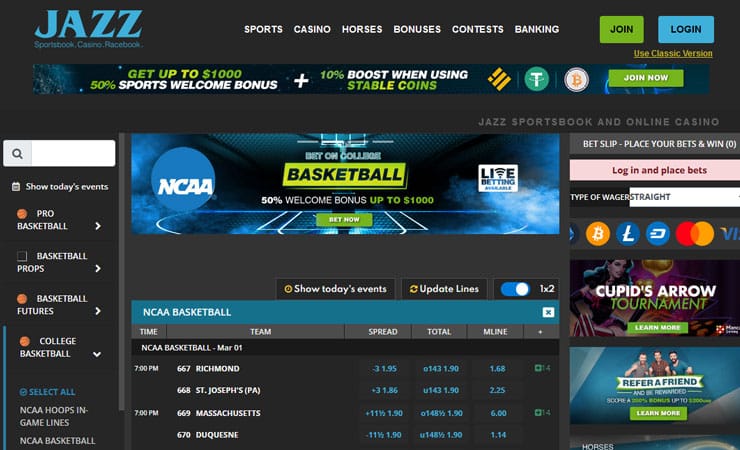Click the Bitcoin coin icon in top banner
This screenshot has width=740, height=450.
click(x=576, y=79)
